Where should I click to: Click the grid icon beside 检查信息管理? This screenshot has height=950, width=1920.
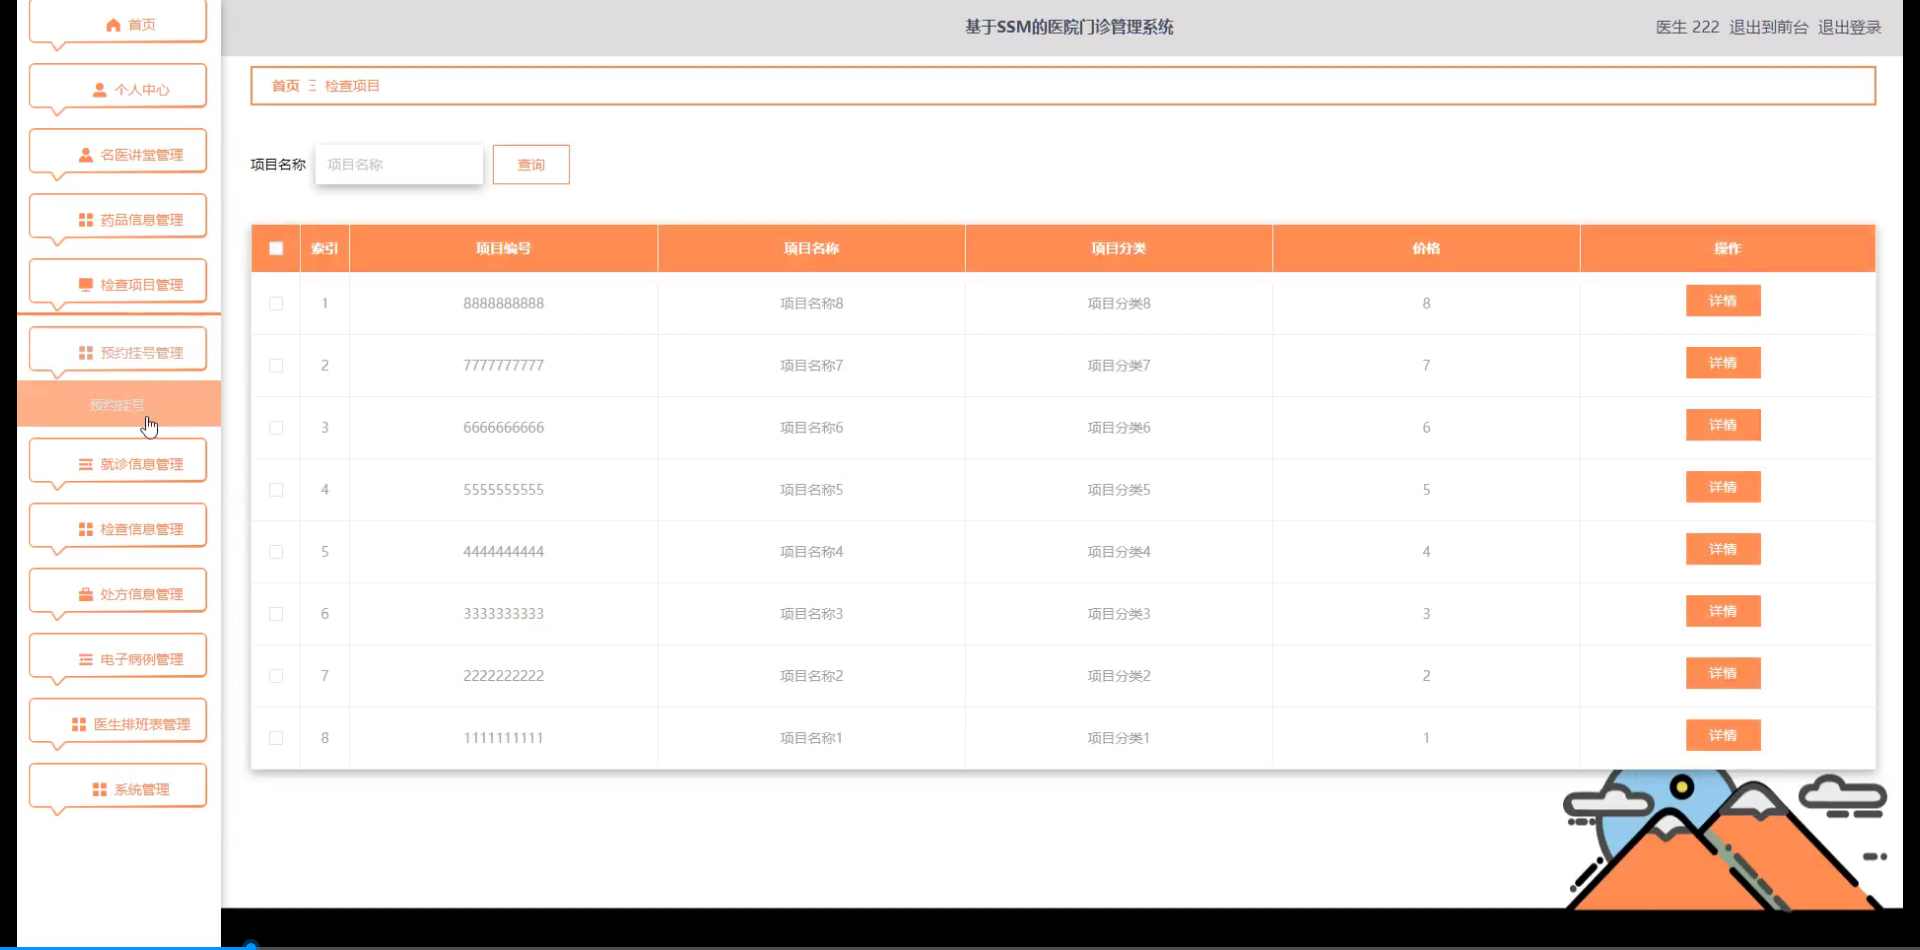click(85, 529)
